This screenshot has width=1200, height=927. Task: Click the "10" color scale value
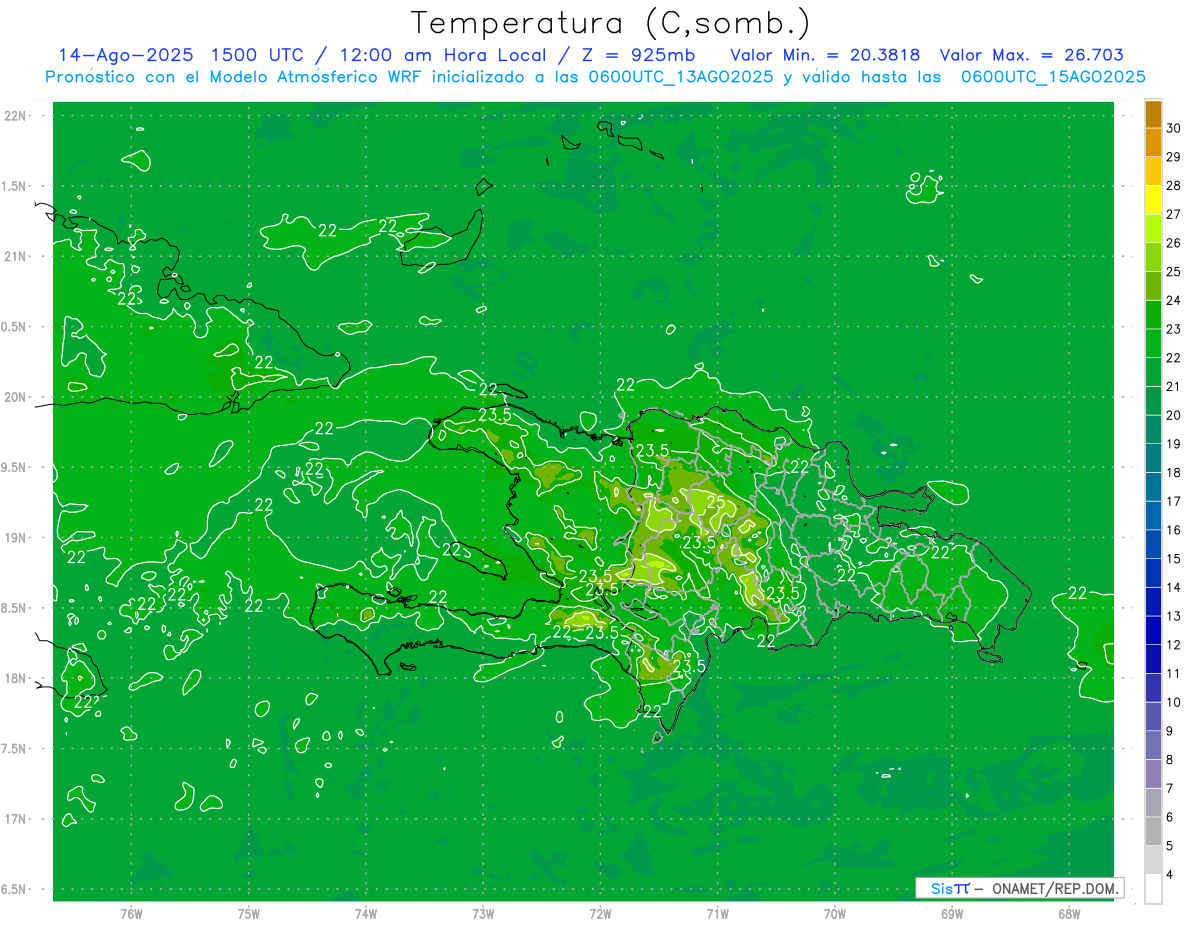1174,702
